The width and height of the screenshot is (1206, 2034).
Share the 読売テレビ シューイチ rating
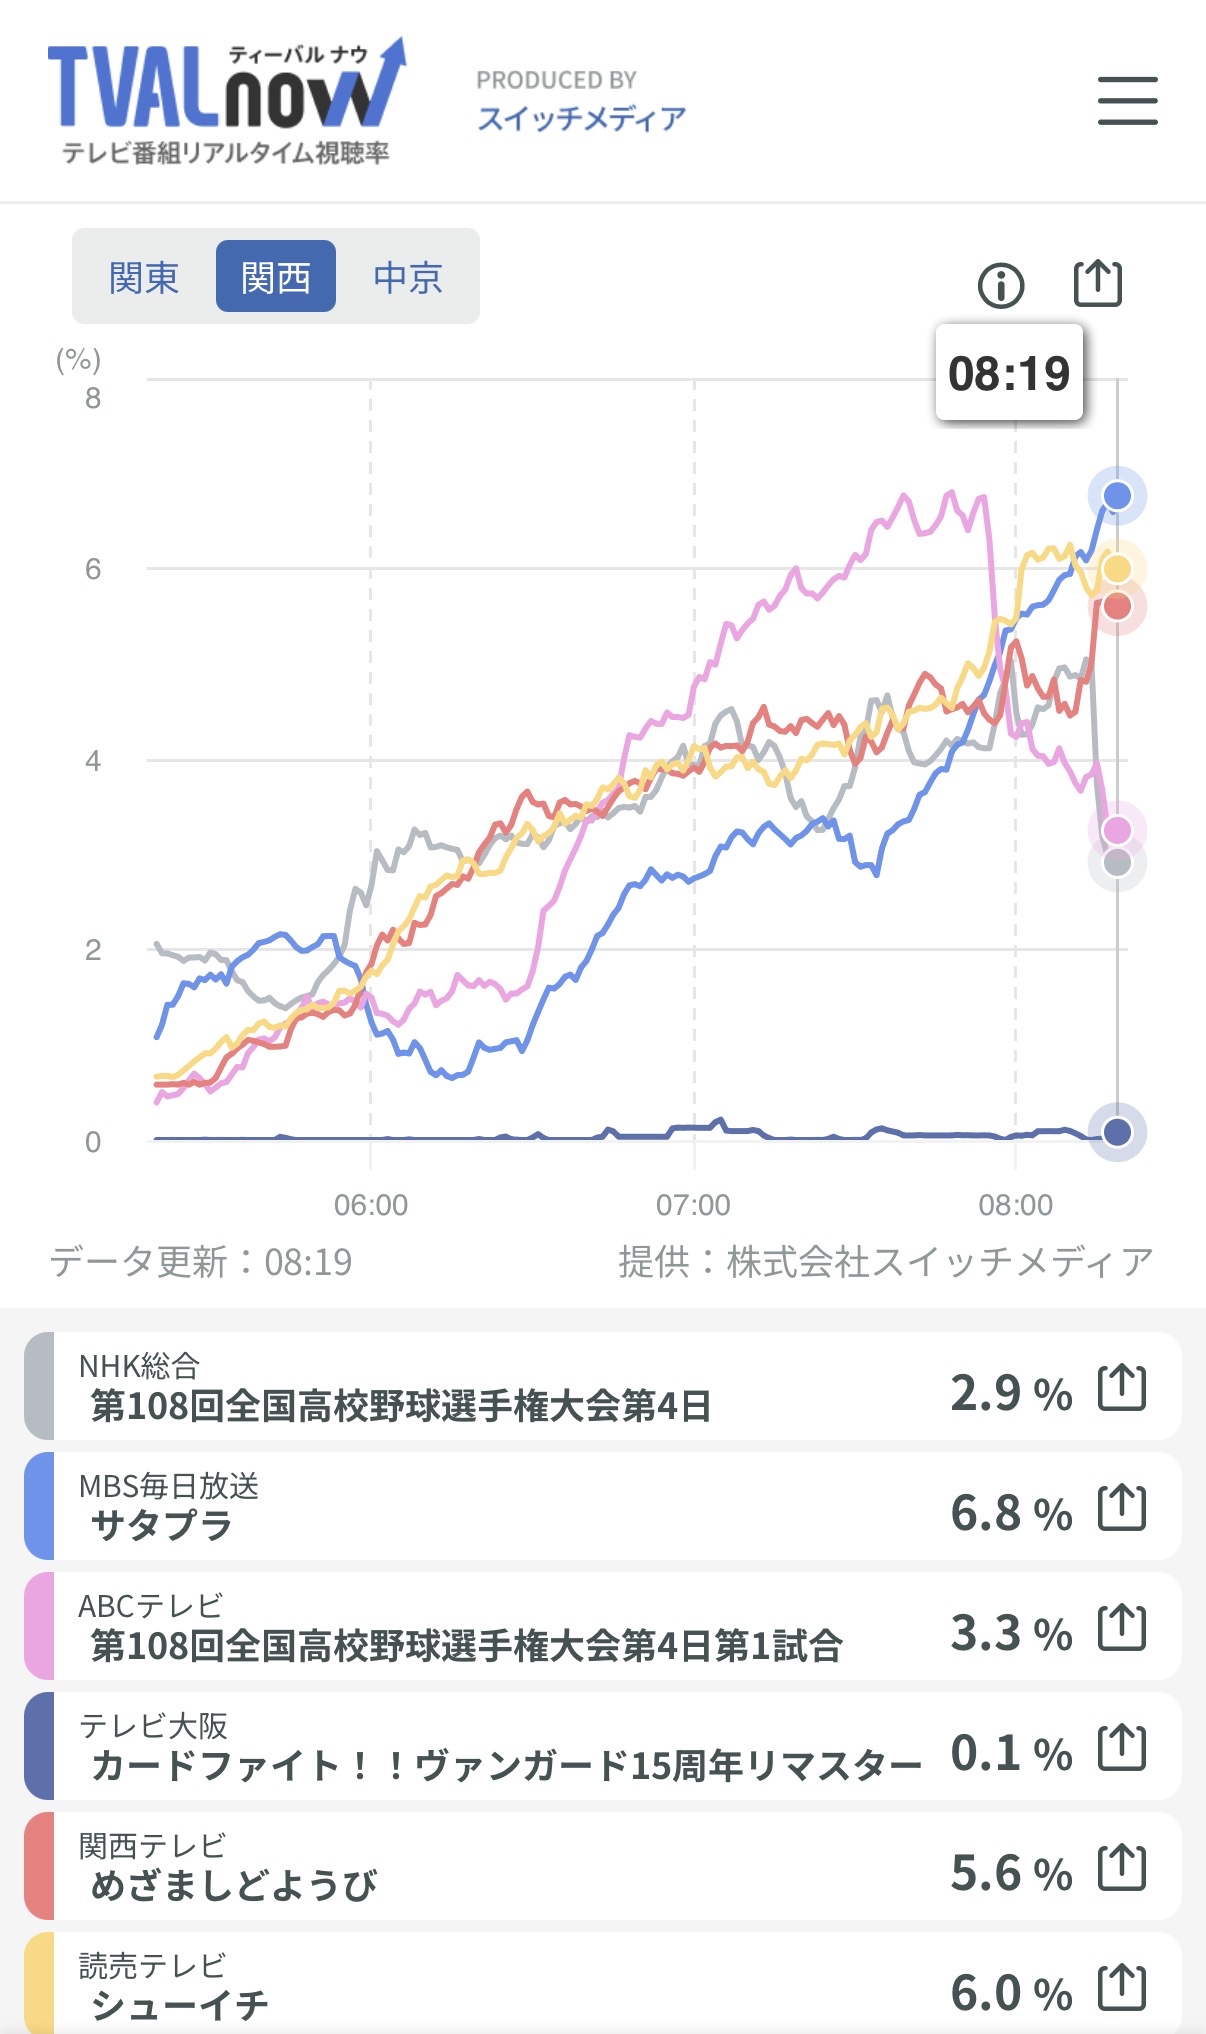pos(1122,1988)
